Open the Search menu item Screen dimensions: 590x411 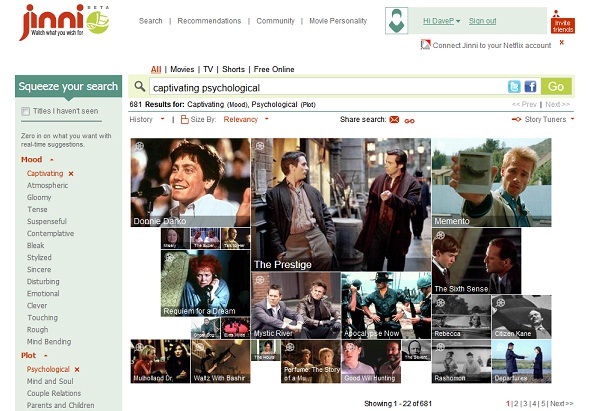coord(151,21)
